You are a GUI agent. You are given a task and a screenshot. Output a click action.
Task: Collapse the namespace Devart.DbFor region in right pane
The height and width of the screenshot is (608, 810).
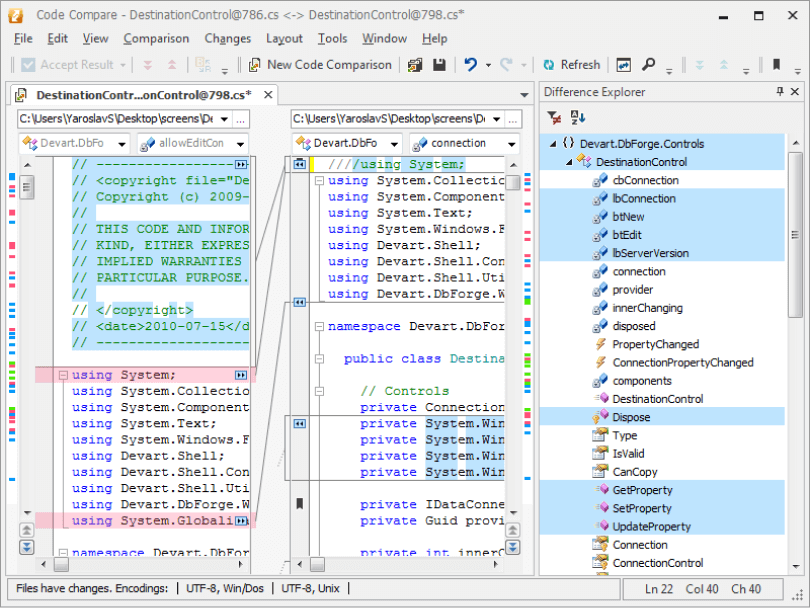coord(319,326)
